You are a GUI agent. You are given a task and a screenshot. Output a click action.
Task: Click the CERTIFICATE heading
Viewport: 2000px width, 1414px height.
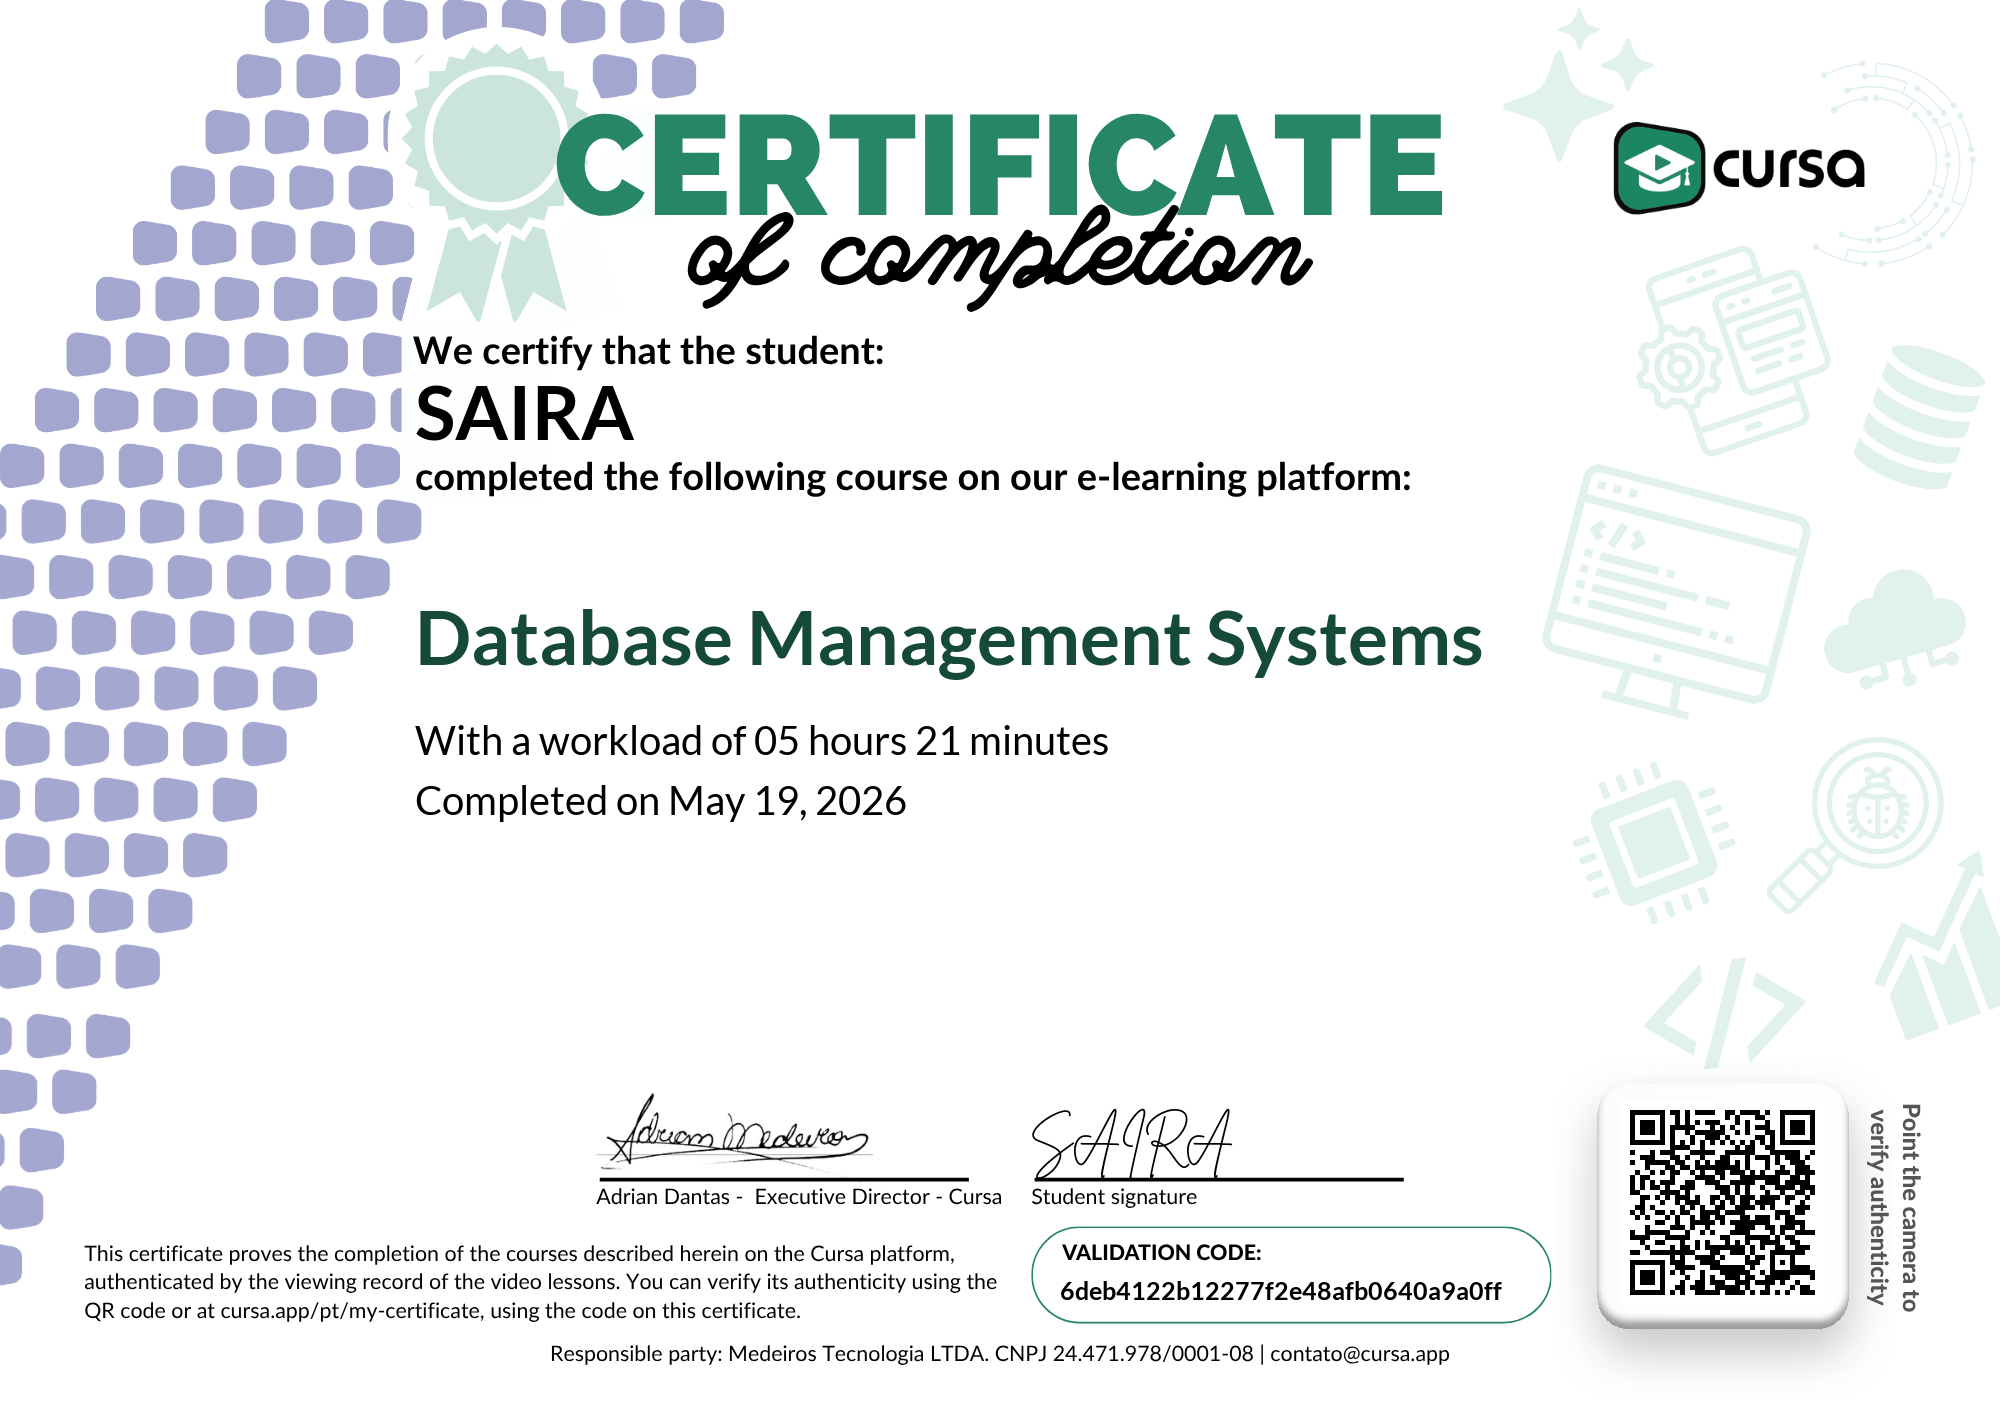(999, 165)
